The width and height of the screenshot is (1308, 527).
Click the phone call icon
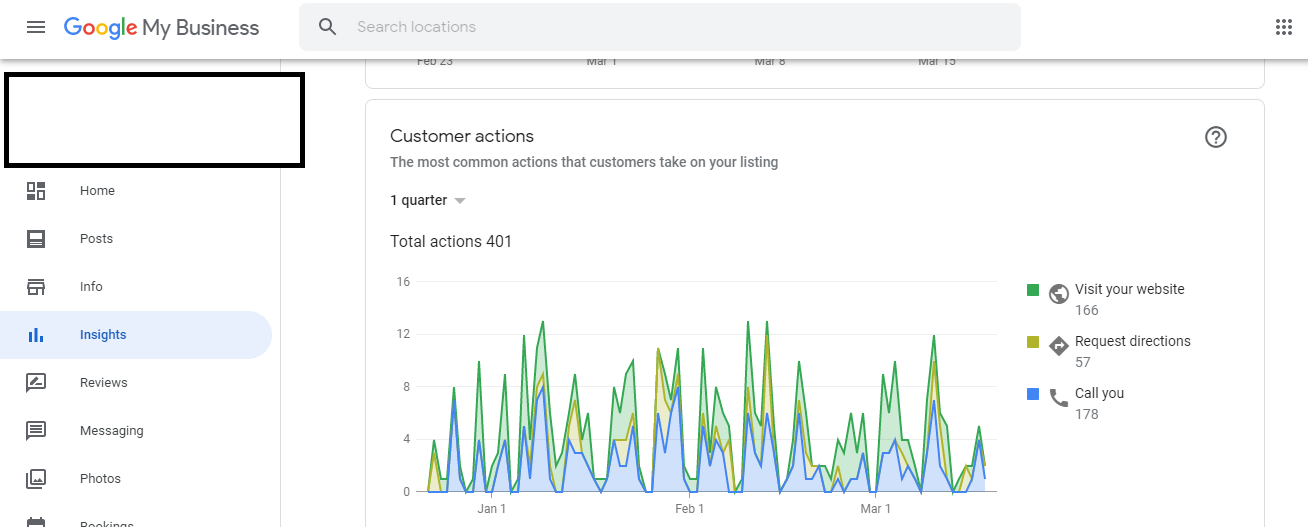1059,398
